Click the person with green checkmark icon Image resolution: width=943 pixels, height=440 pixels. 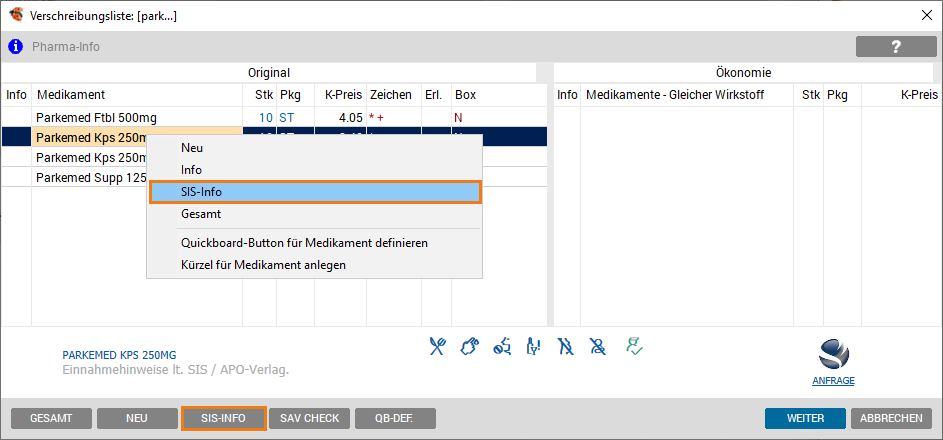point(633,346)
